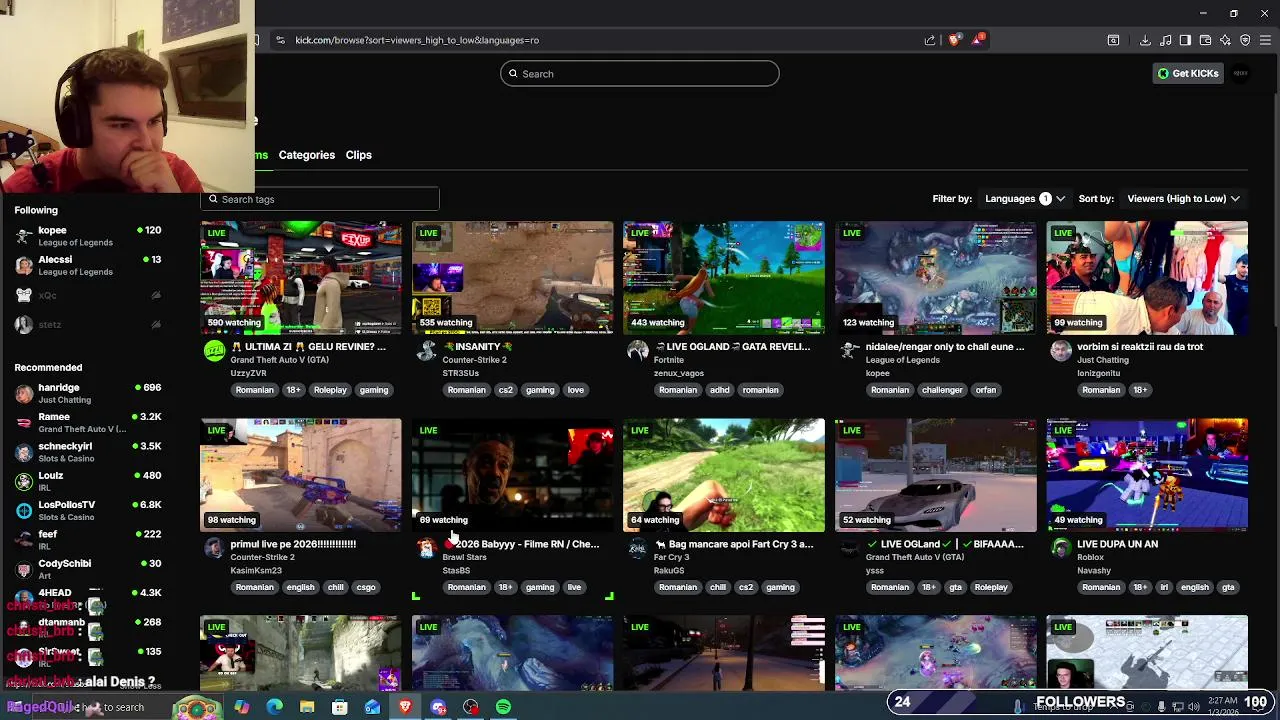The height and width of the screenshot is (720, 1280).
Task: Open INSANITY Counter-Strike 2 stream thumbnail
Action: pyautogui.click(x=513, y=278)
